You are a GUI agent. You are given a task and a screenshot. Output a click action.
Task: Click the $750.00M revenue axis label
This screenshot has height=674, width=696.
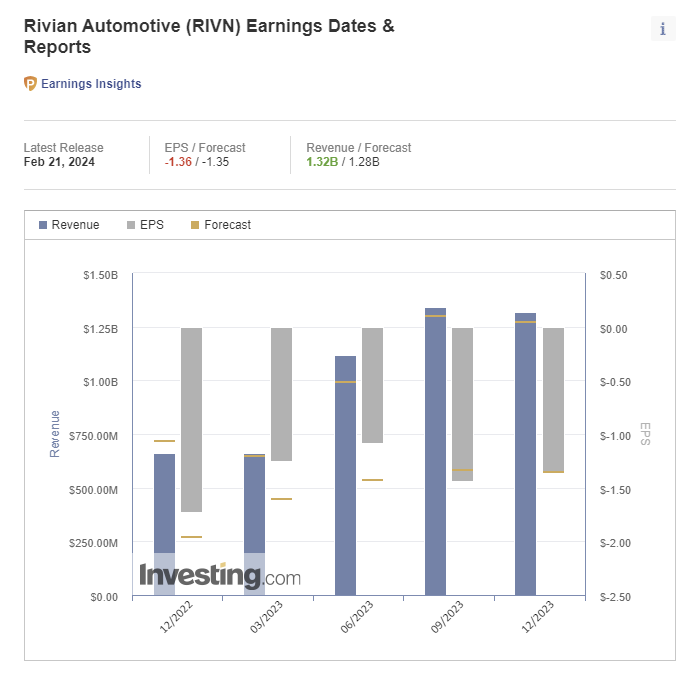point(94,436)
